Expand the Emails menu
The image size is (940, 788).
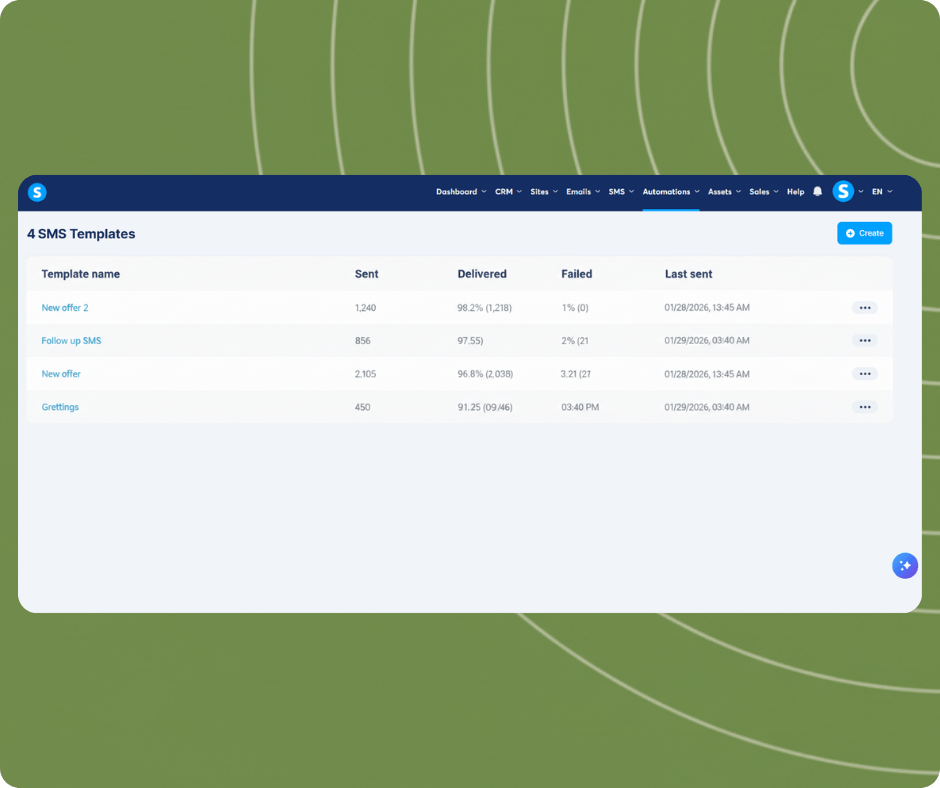tap(583, 192)
